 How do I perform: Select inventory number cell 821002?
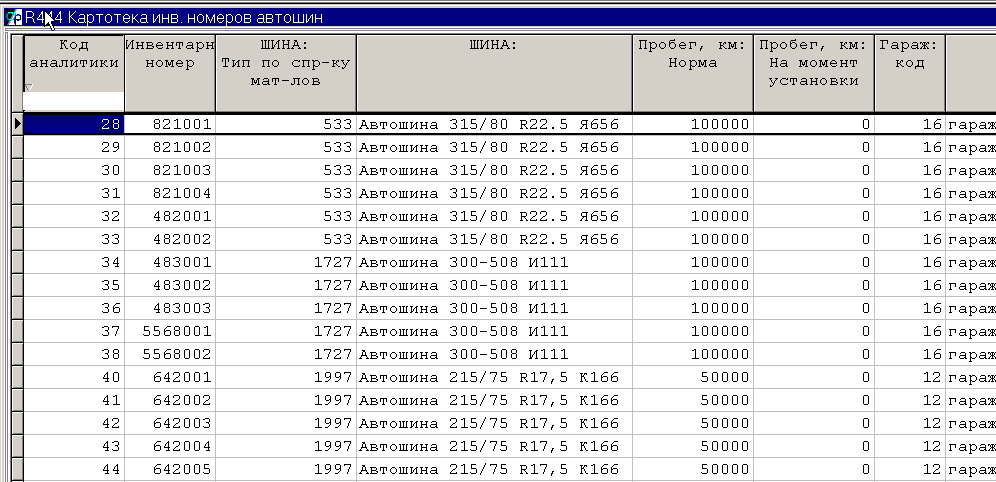(x=169, y=147)
